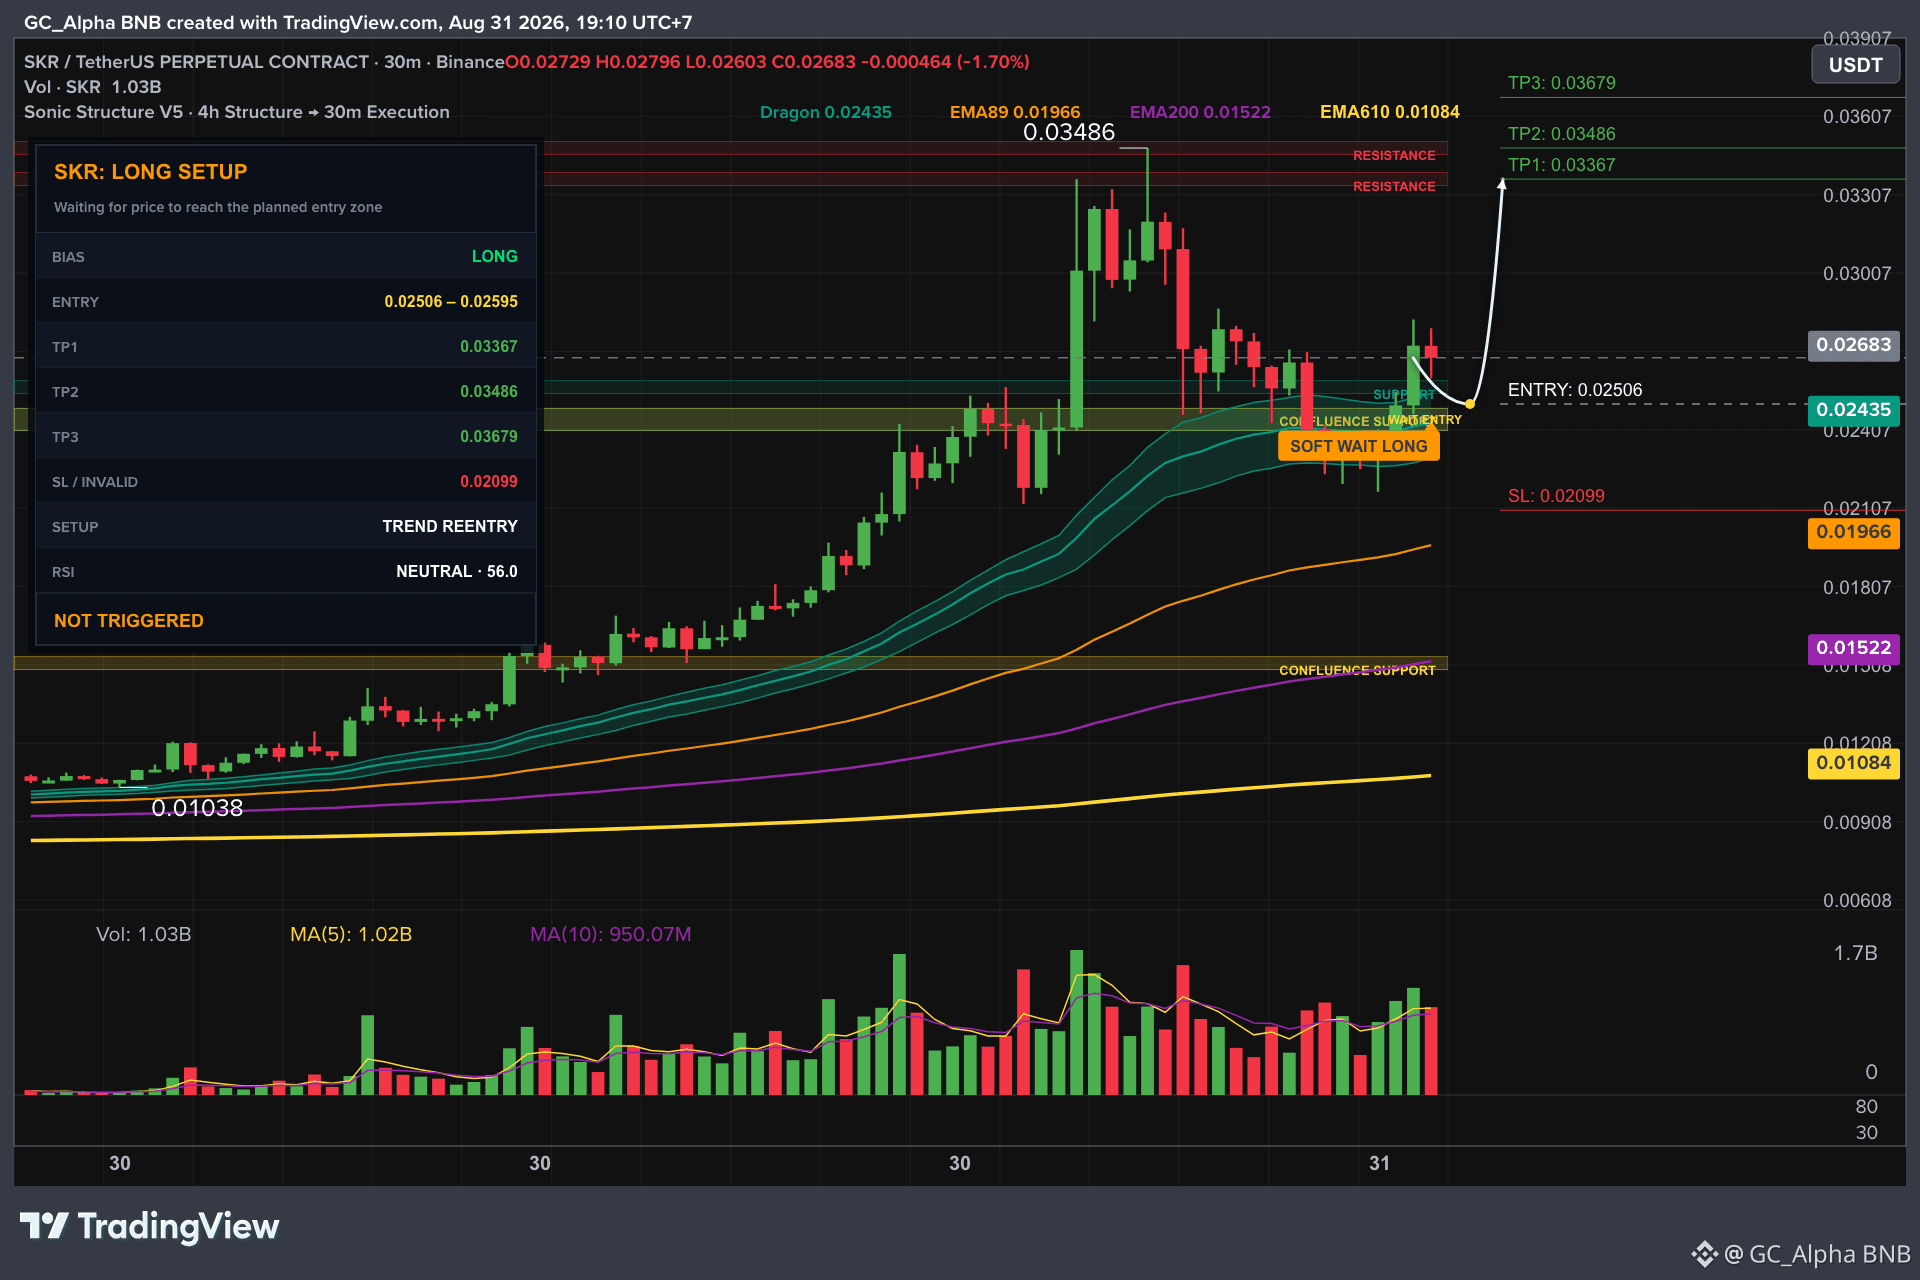The image size is (1920, 1280).
Task: Click the 'TREND REENTRY' setup value
Action: point(450,527)
